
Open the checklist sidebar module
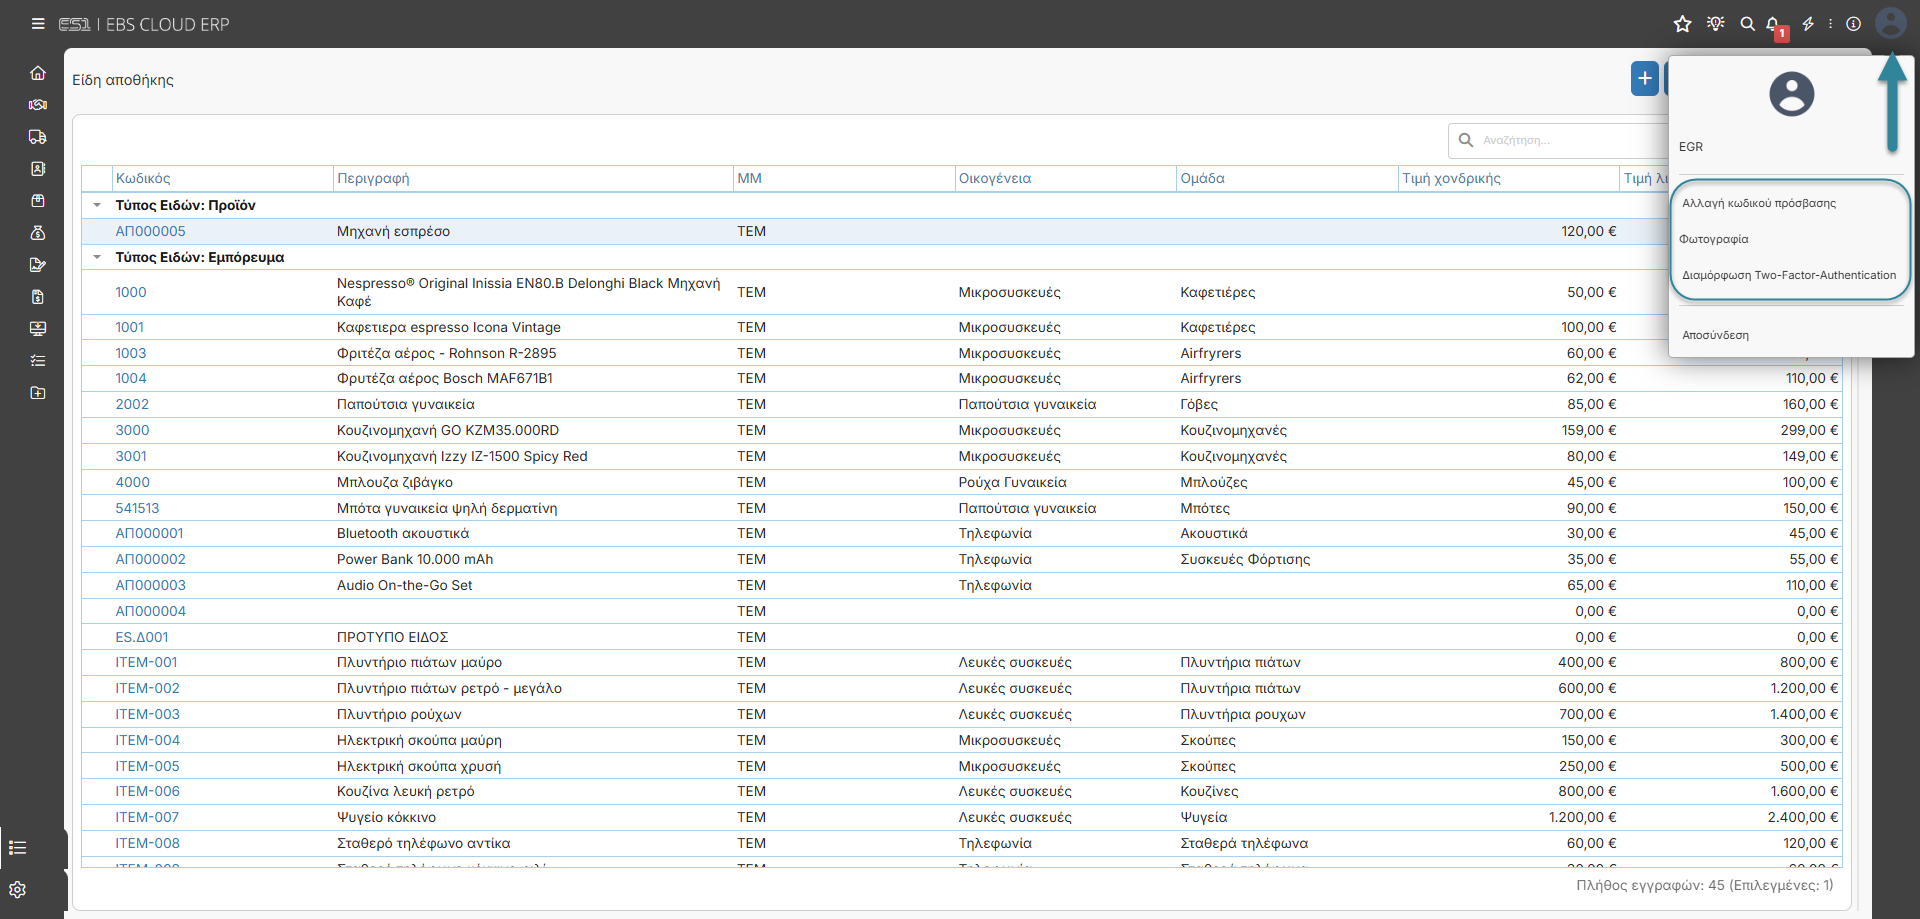(x=38, y=361)
